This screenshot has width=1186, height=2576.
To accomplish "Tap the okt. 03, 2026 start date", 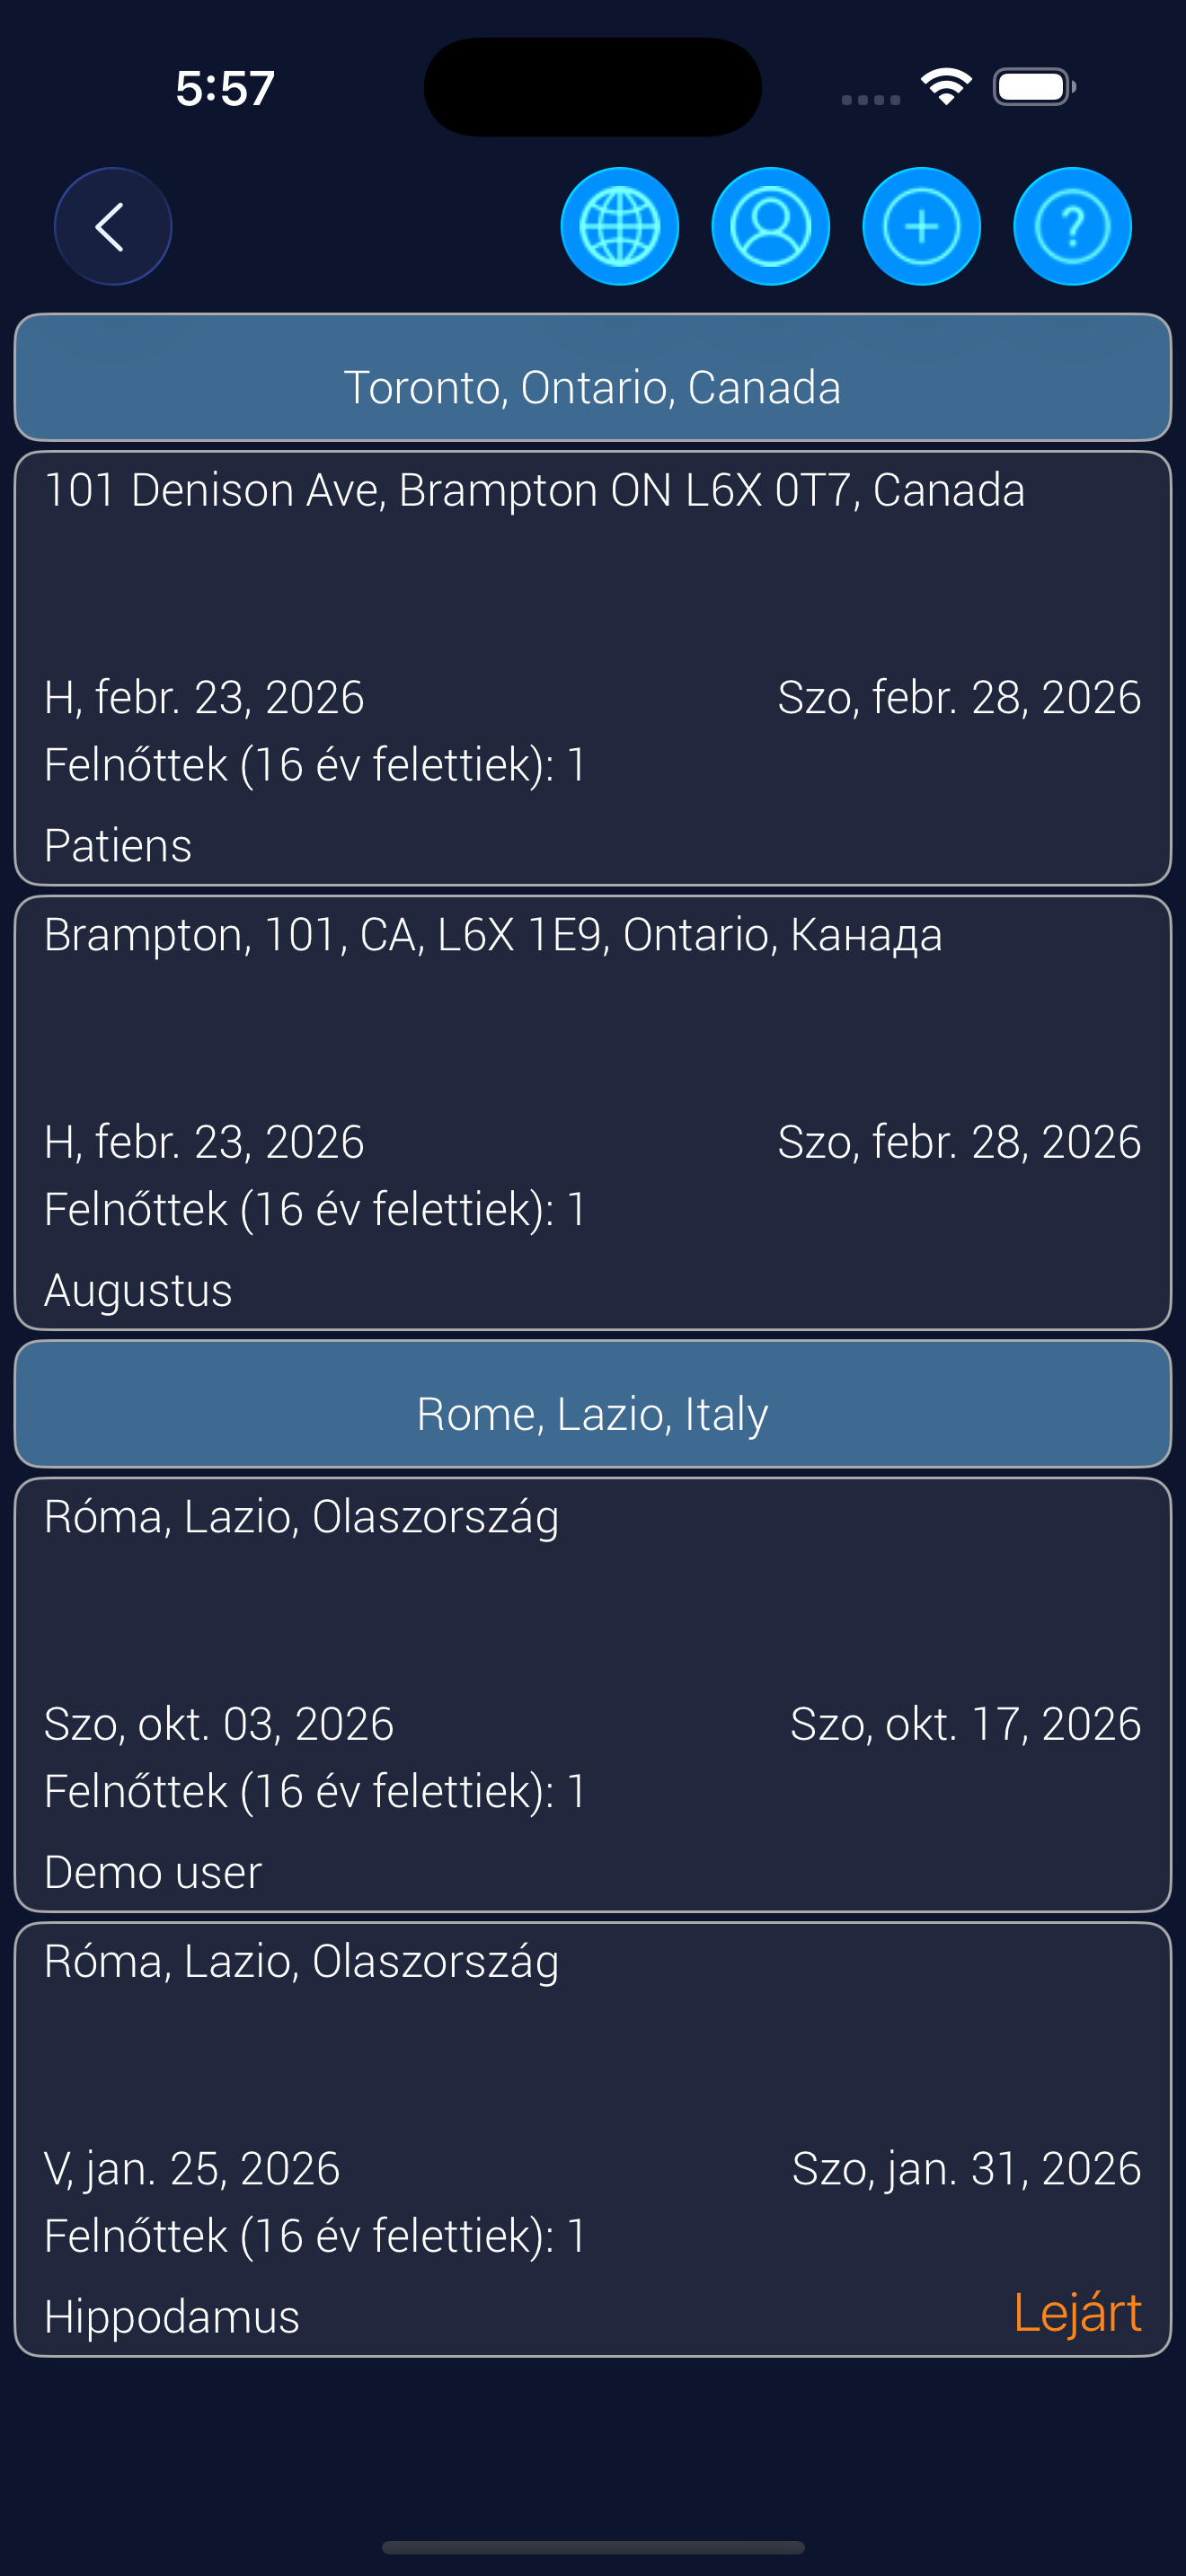I will coord(219,1724).
